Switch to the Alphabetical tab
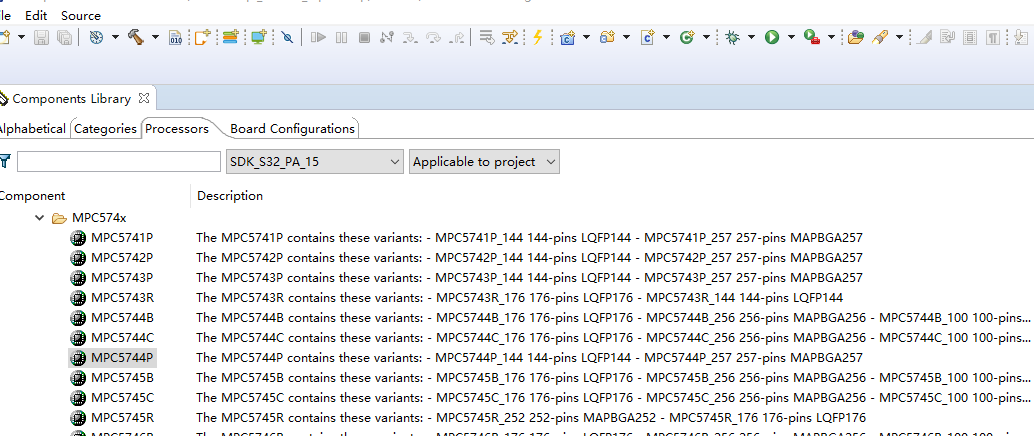 point(32,129)
